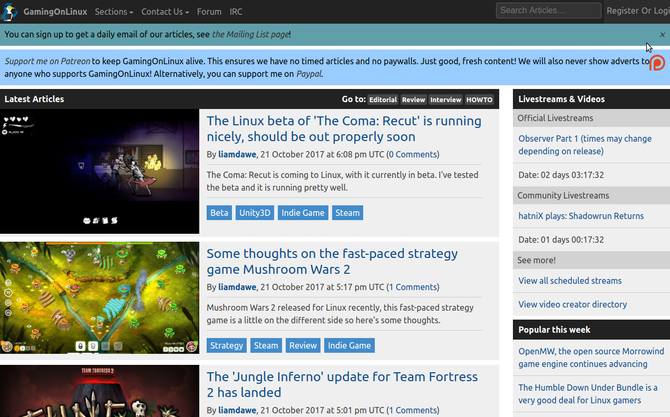Click the Patreon logo icon in the banner
Image resolution: width=670 pixels, height=417 pixels.
(x=657, y=63)
